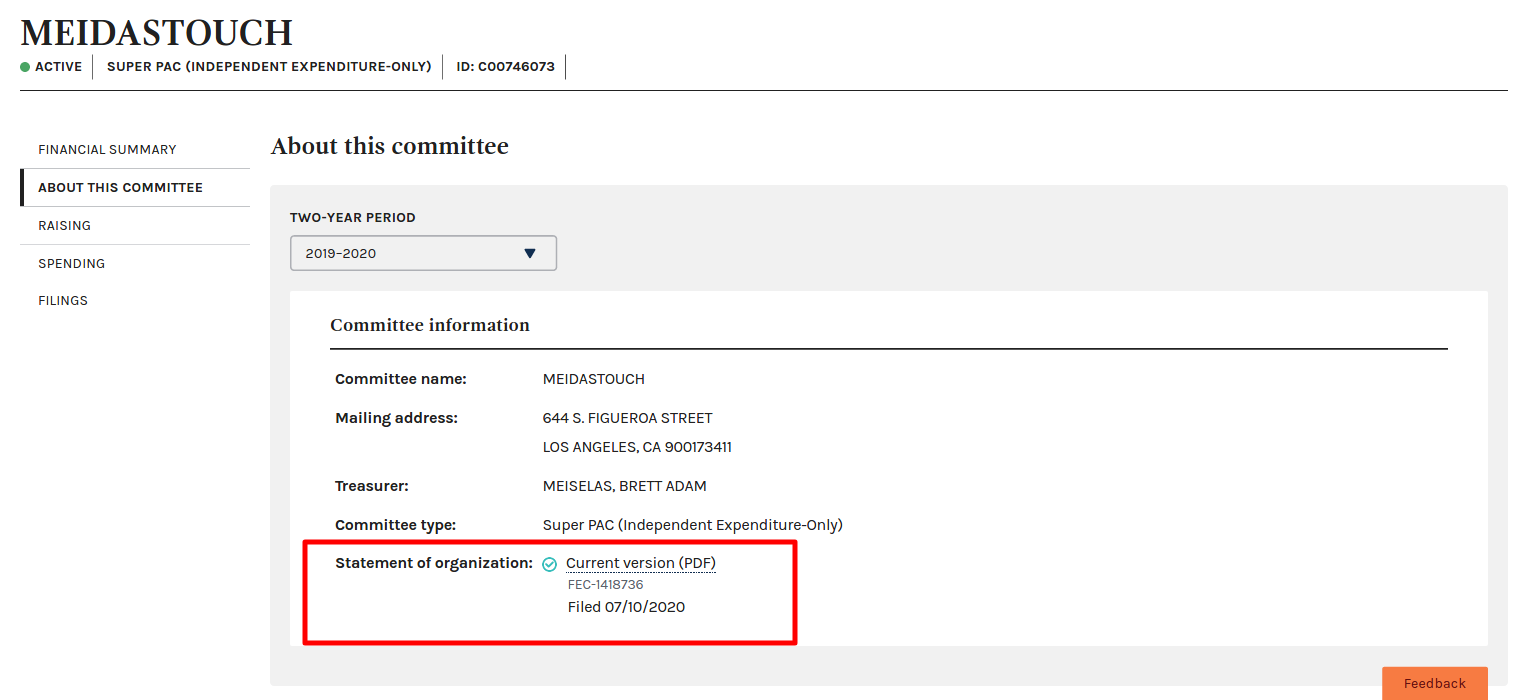The height and width of the screenshot is (700, 1528).
Task: Click the Super PAC (Independent Expenditure-Only) header label
Action: [269, 67]
